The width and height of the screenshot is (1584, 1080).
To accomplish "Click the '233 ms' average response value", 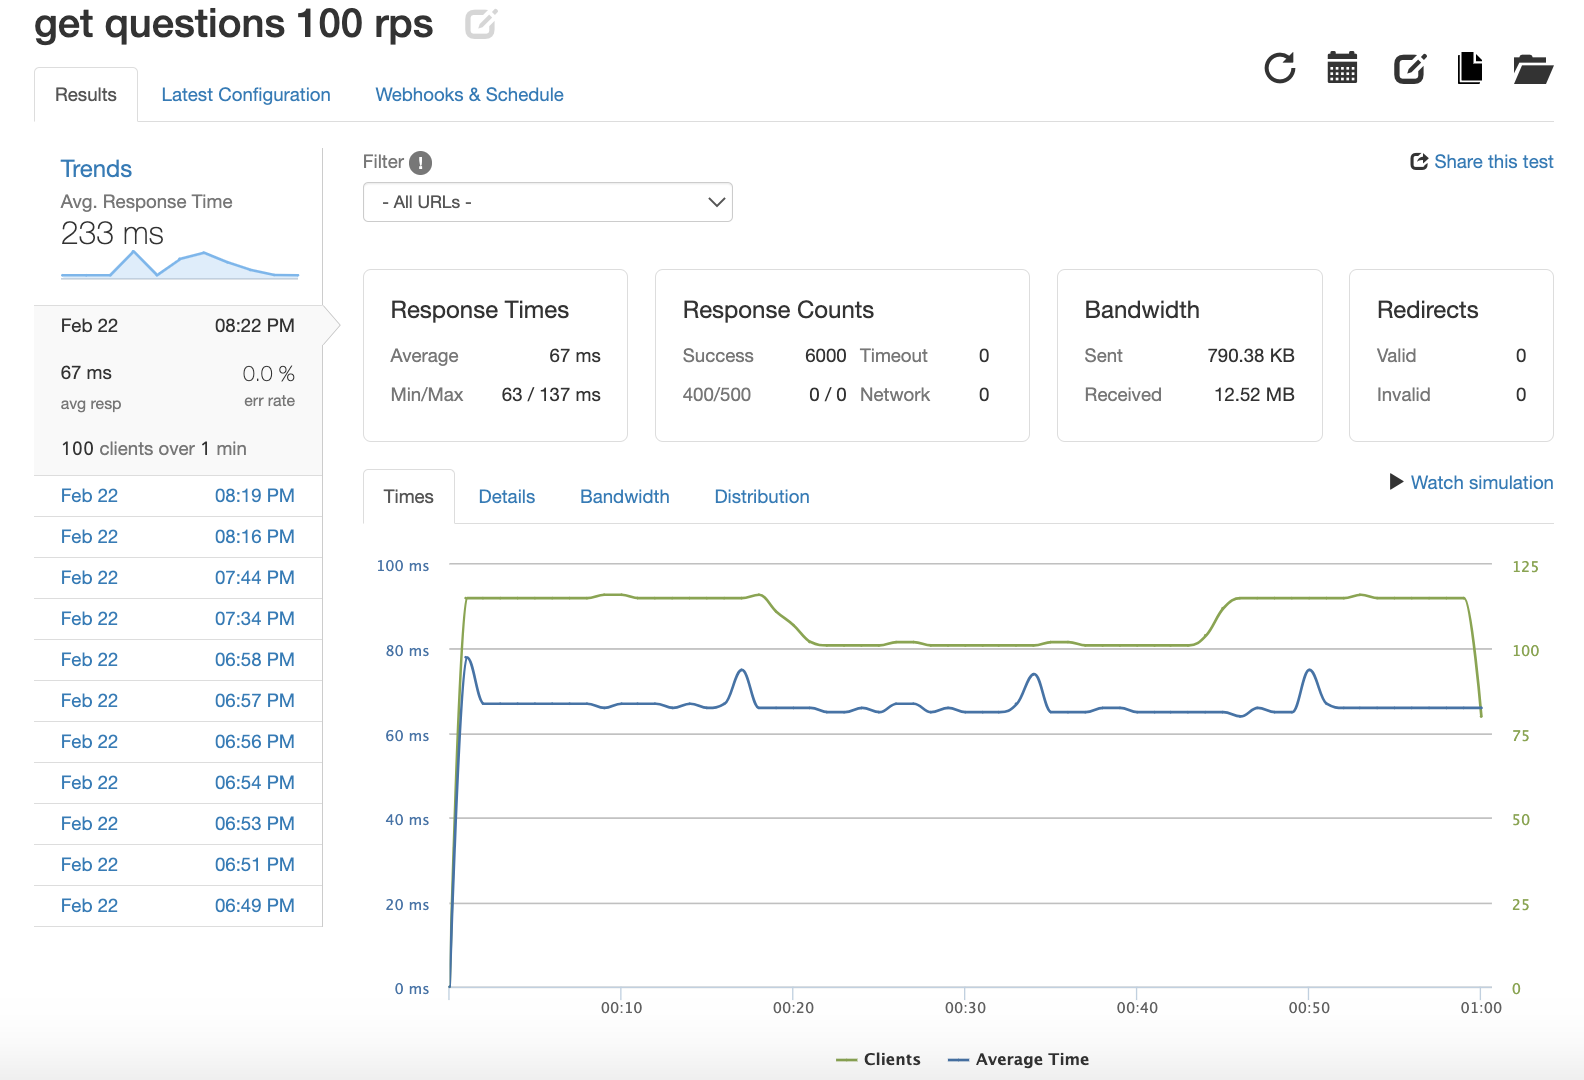I will pos(112,234).
